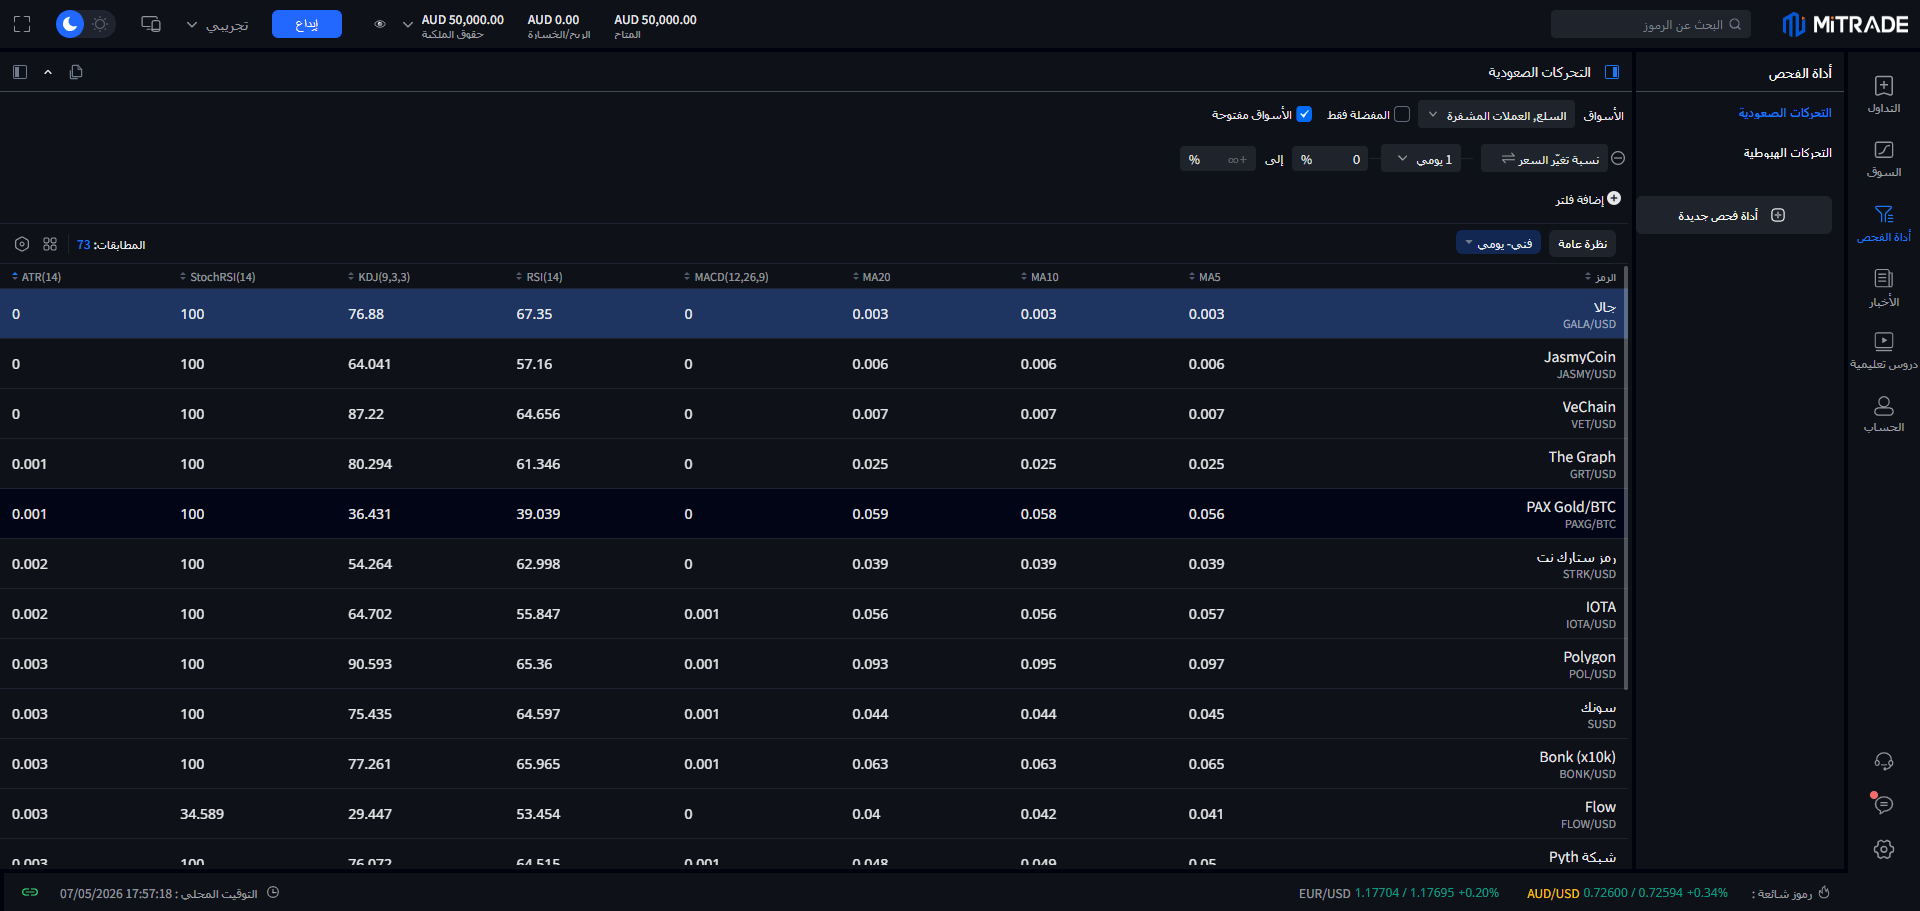Sort table by MA5 column
Image resolution: width=1920 pixels, height=911 pixels.
pos(1204,277)
